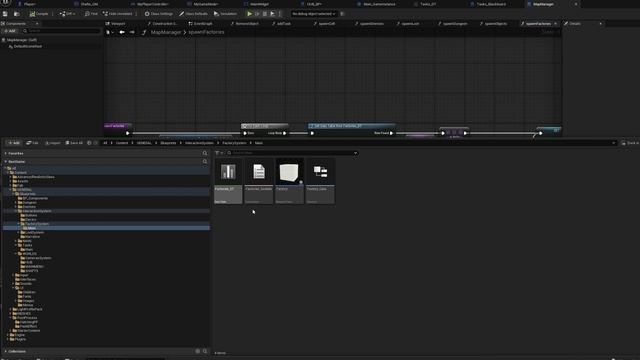Switch to the Viewport tab

[x=116, y=24]
